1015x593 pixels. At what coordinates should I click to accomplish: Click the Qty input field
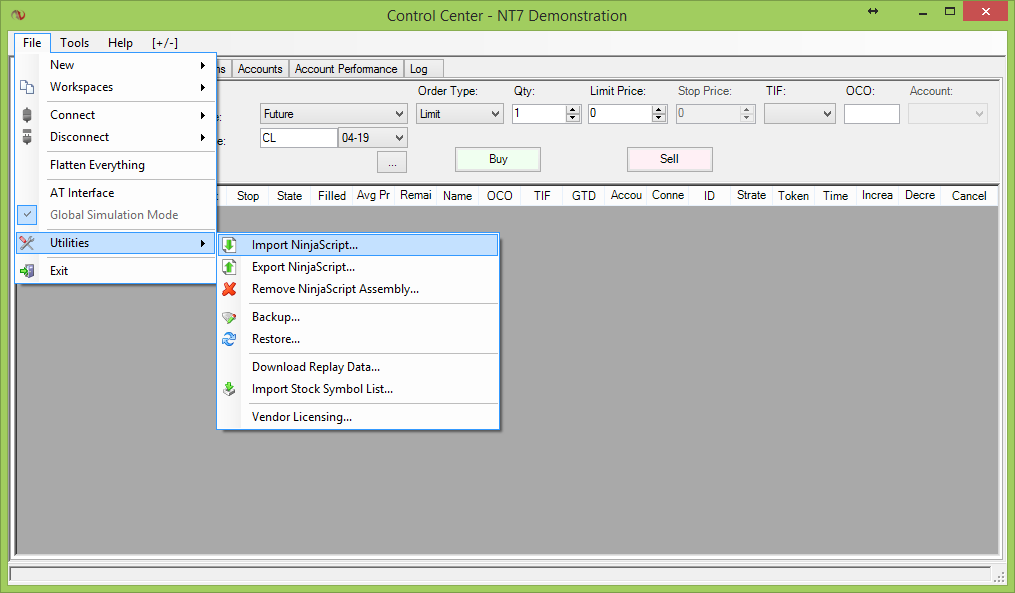[540, 114]
